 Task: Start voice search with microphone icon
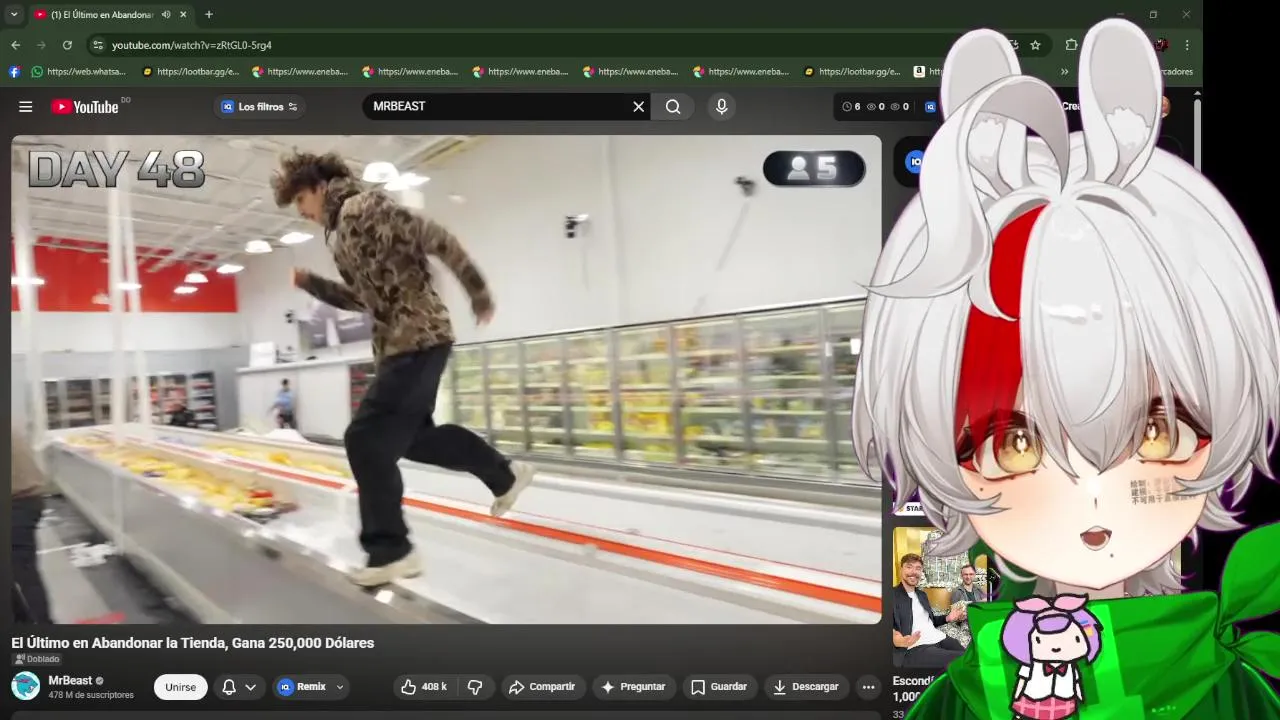tap(722, 107)
